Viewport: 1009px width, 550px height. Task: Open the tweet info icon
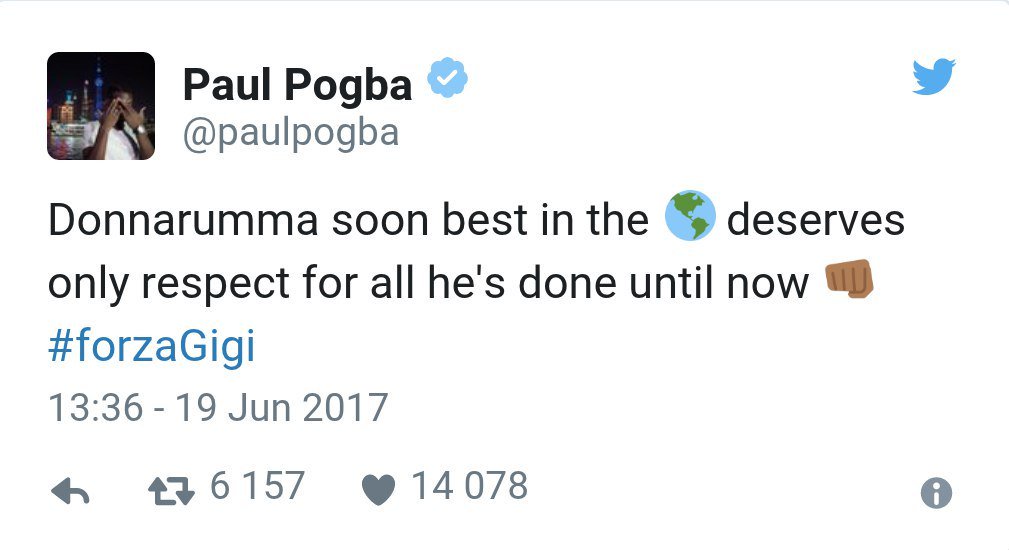click(x=935, y=492)
